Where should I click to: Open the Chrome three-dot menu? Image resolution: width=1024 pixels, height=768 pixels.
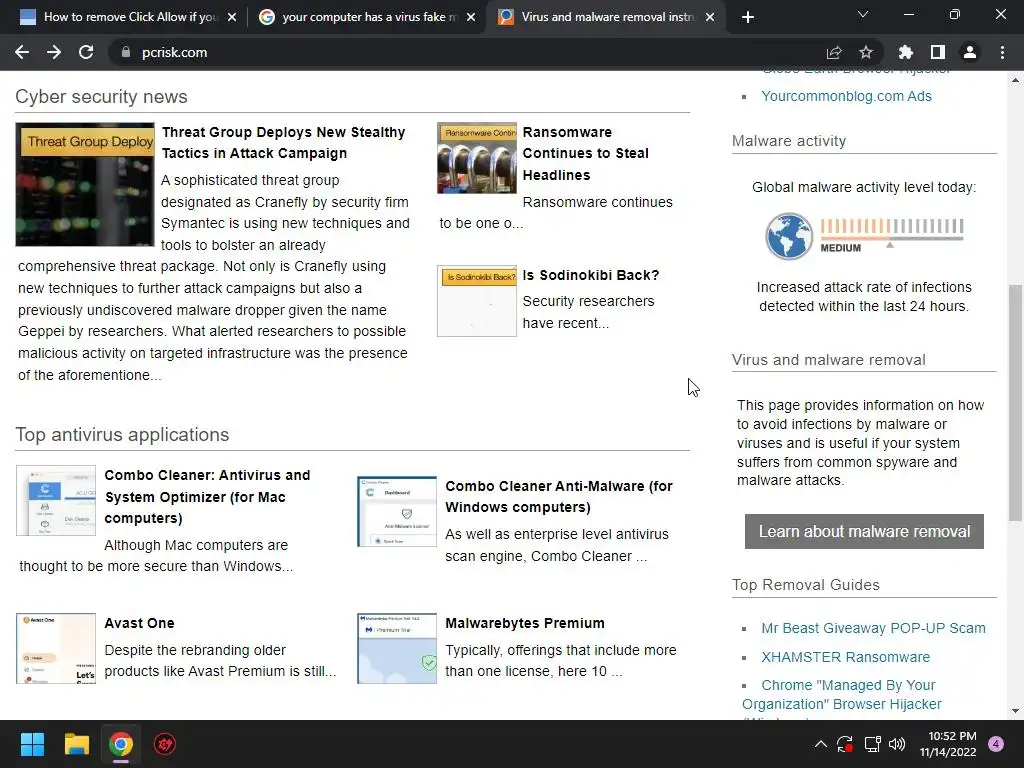click(x=1002, y=52)
